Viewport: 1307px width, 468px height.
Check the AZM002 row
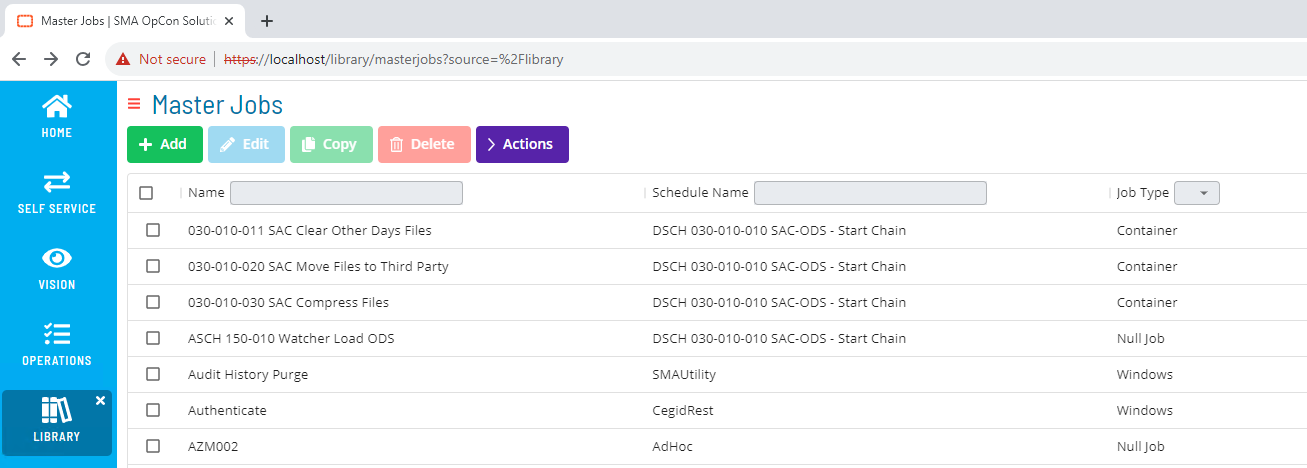153,446
